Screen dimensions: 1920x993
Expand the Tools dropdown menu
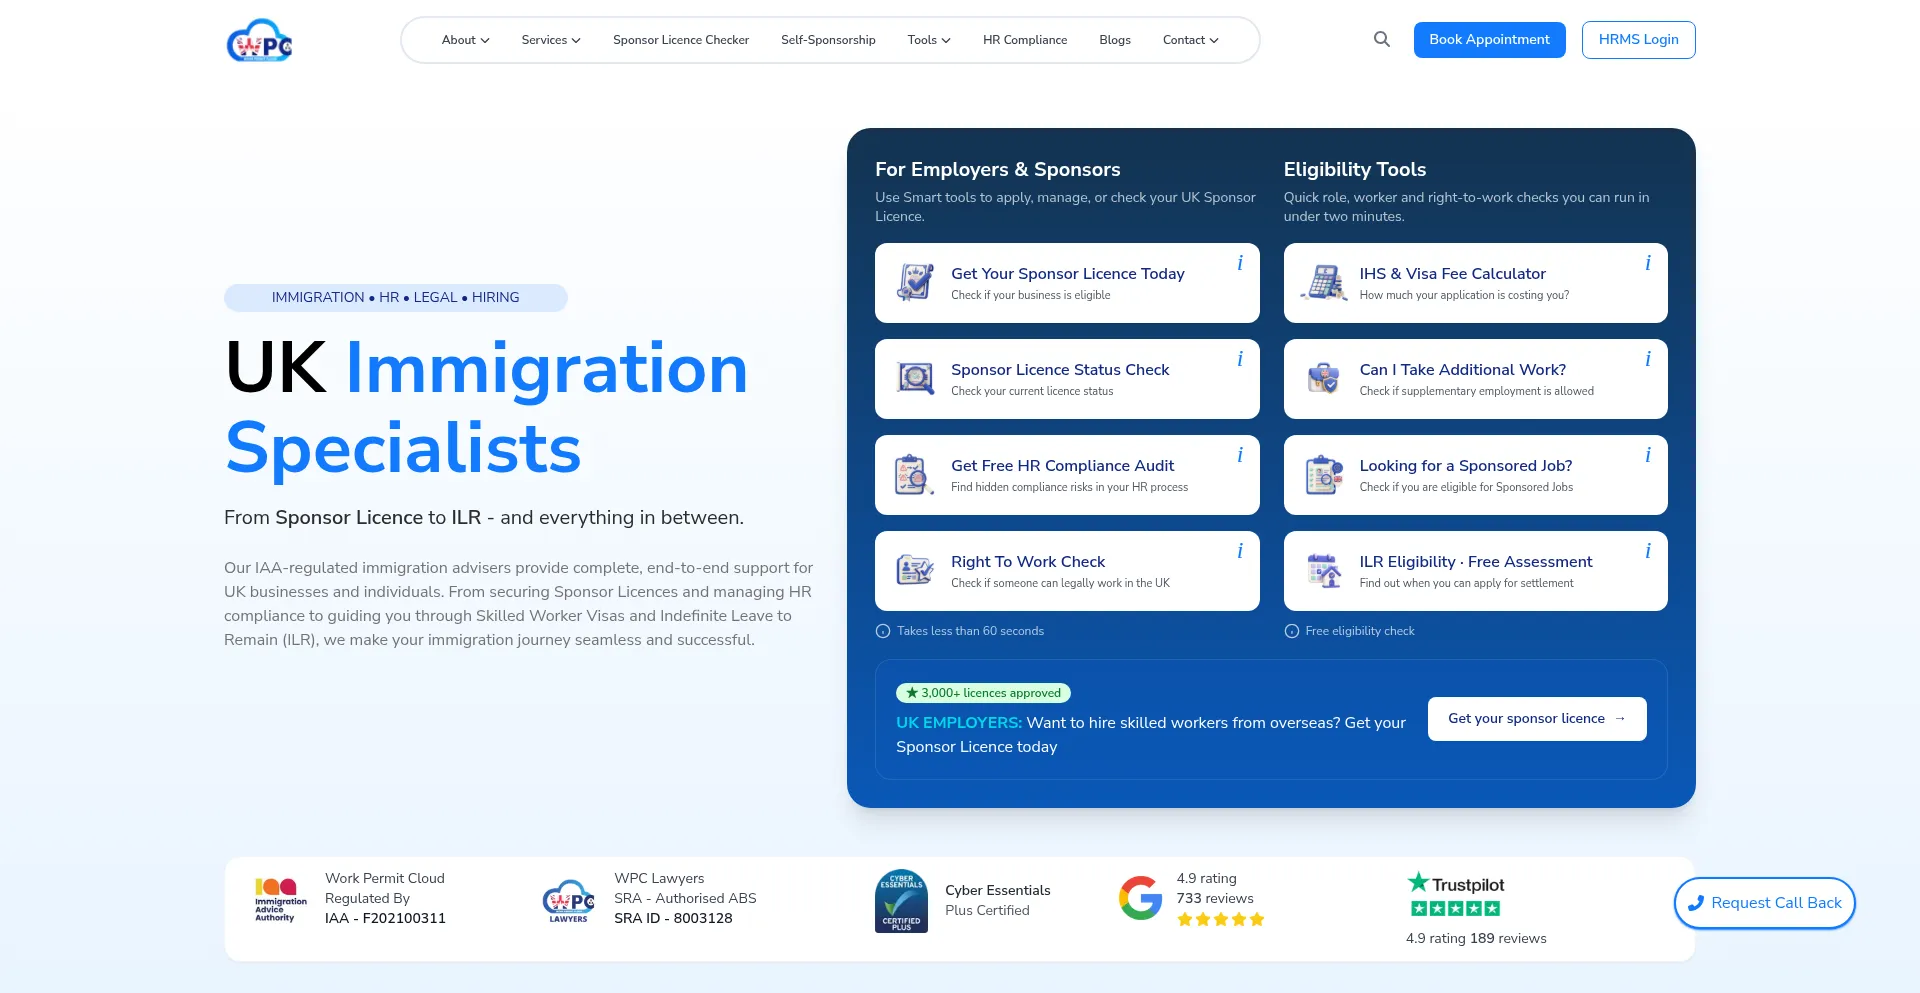929,40
